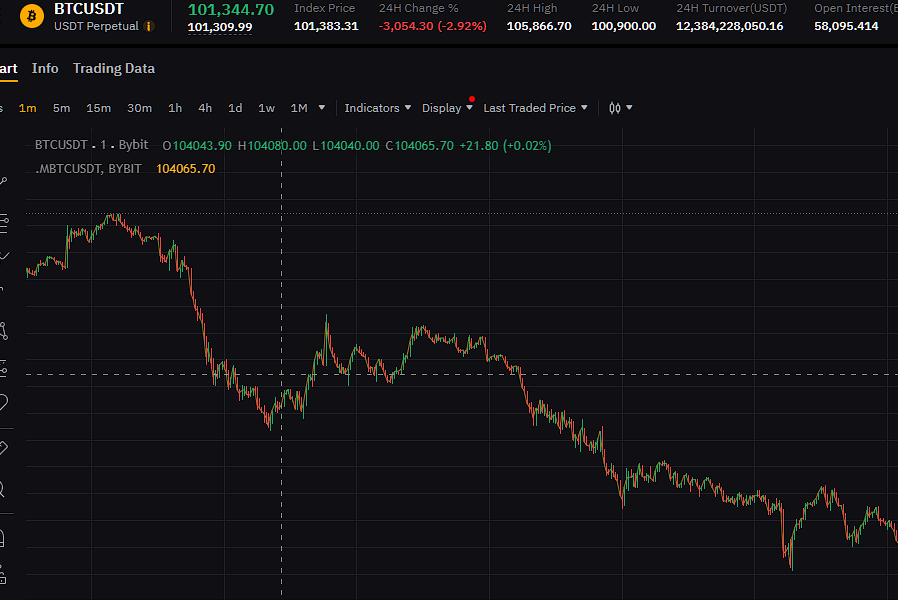Select the 4h timeframe
The image size is (898, 600).
[205, 108]
